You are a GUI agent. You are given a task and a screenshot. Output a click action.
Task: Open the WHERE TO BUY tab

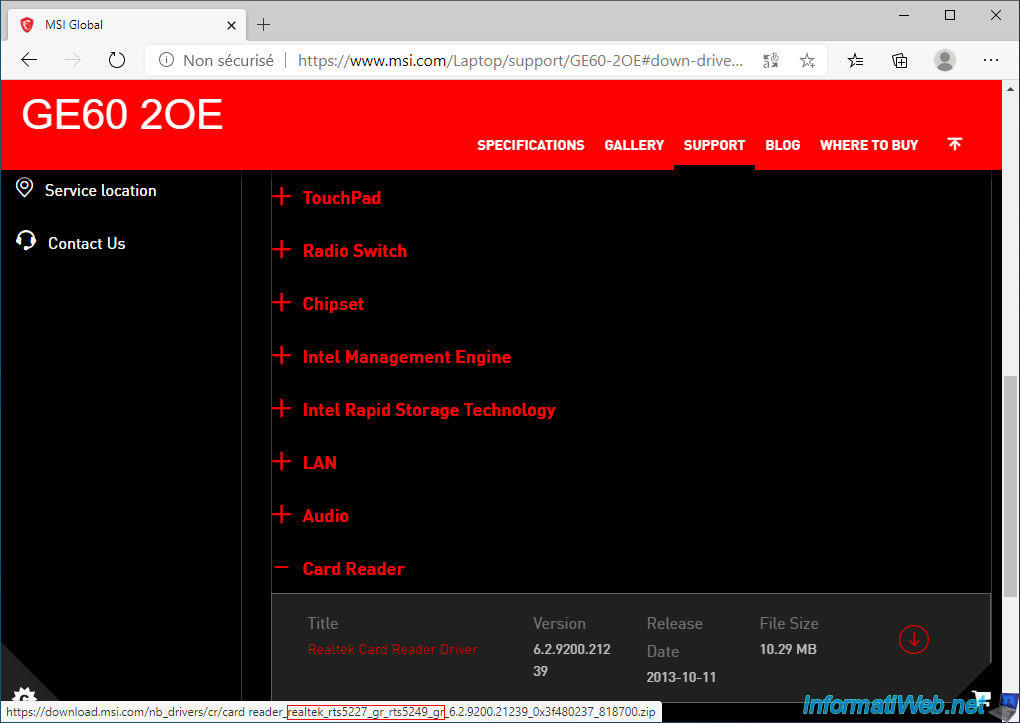coord(869,145)
